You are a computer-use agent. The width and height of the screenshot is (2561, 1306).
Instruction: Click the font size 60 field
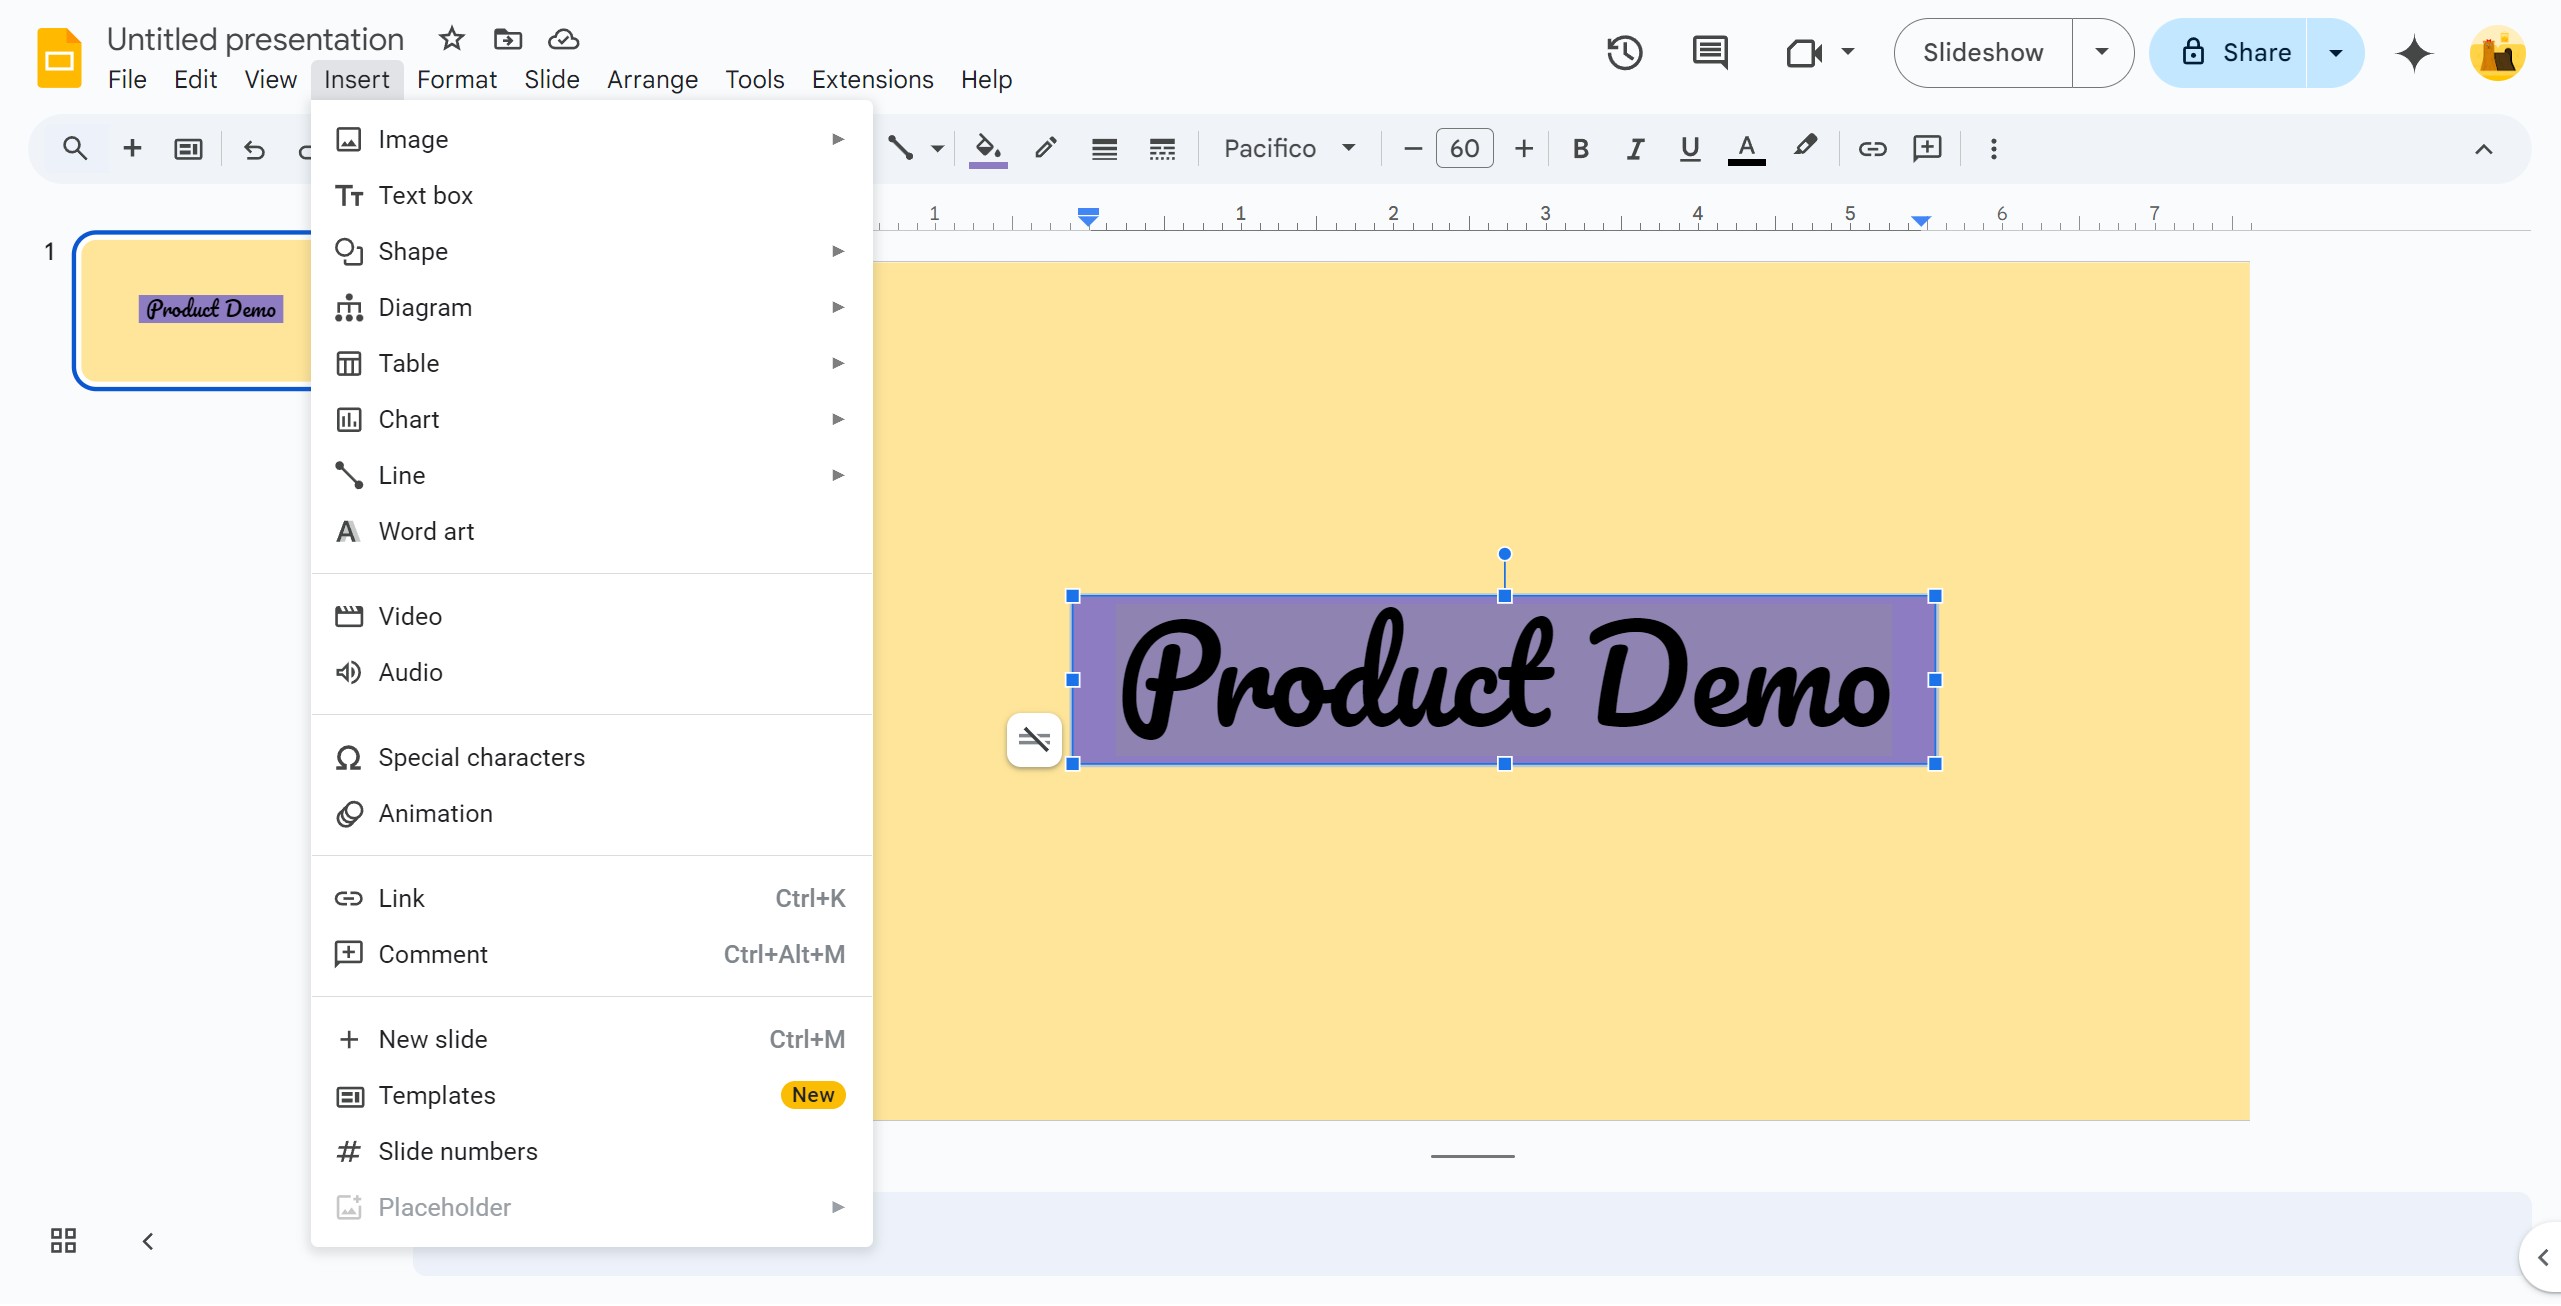(x=1464, y=148)
